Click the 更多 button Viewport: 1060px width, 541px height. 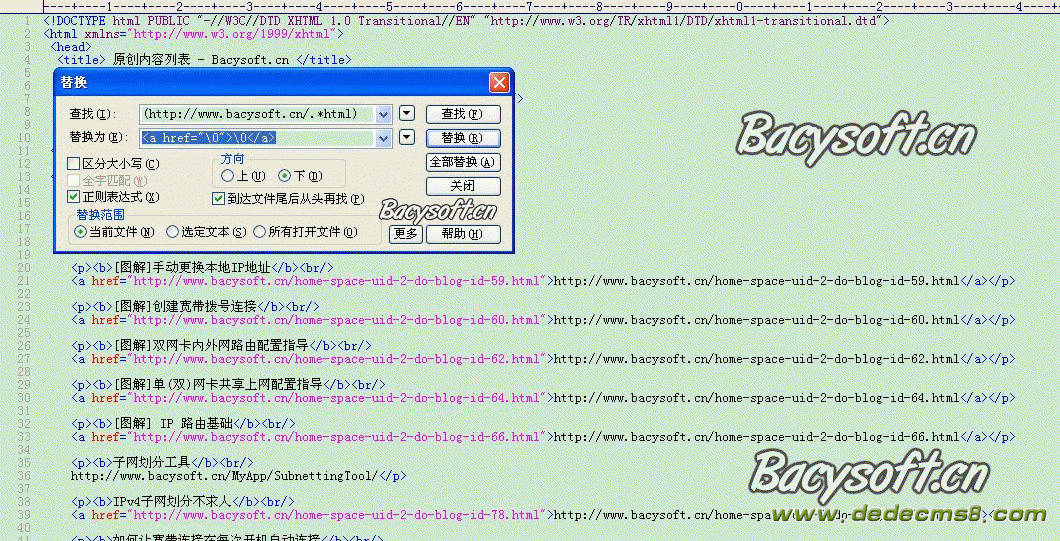[406, 234]
